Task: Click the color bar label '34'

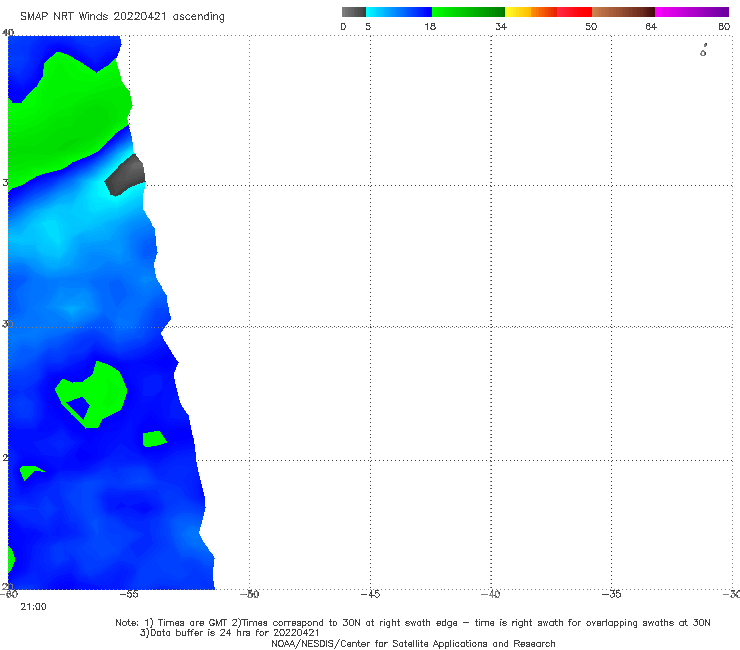Action: 501,26
